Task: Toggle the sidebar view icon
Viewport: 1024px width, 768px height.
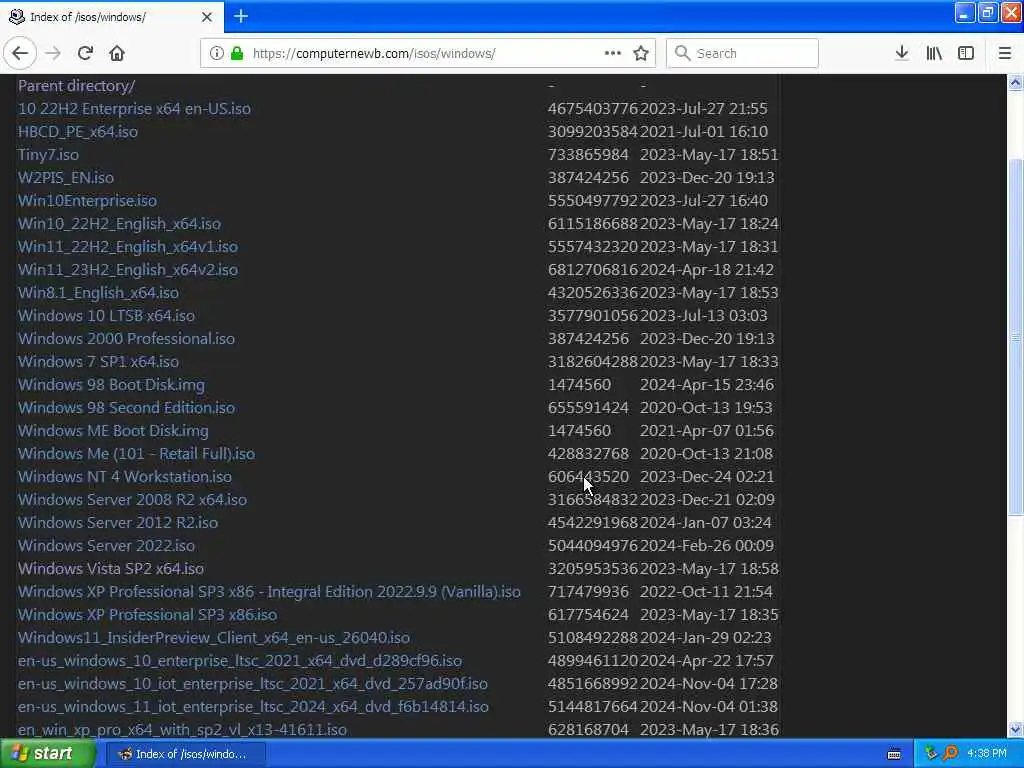Action: pyautogui.click(x=966, y=54)
